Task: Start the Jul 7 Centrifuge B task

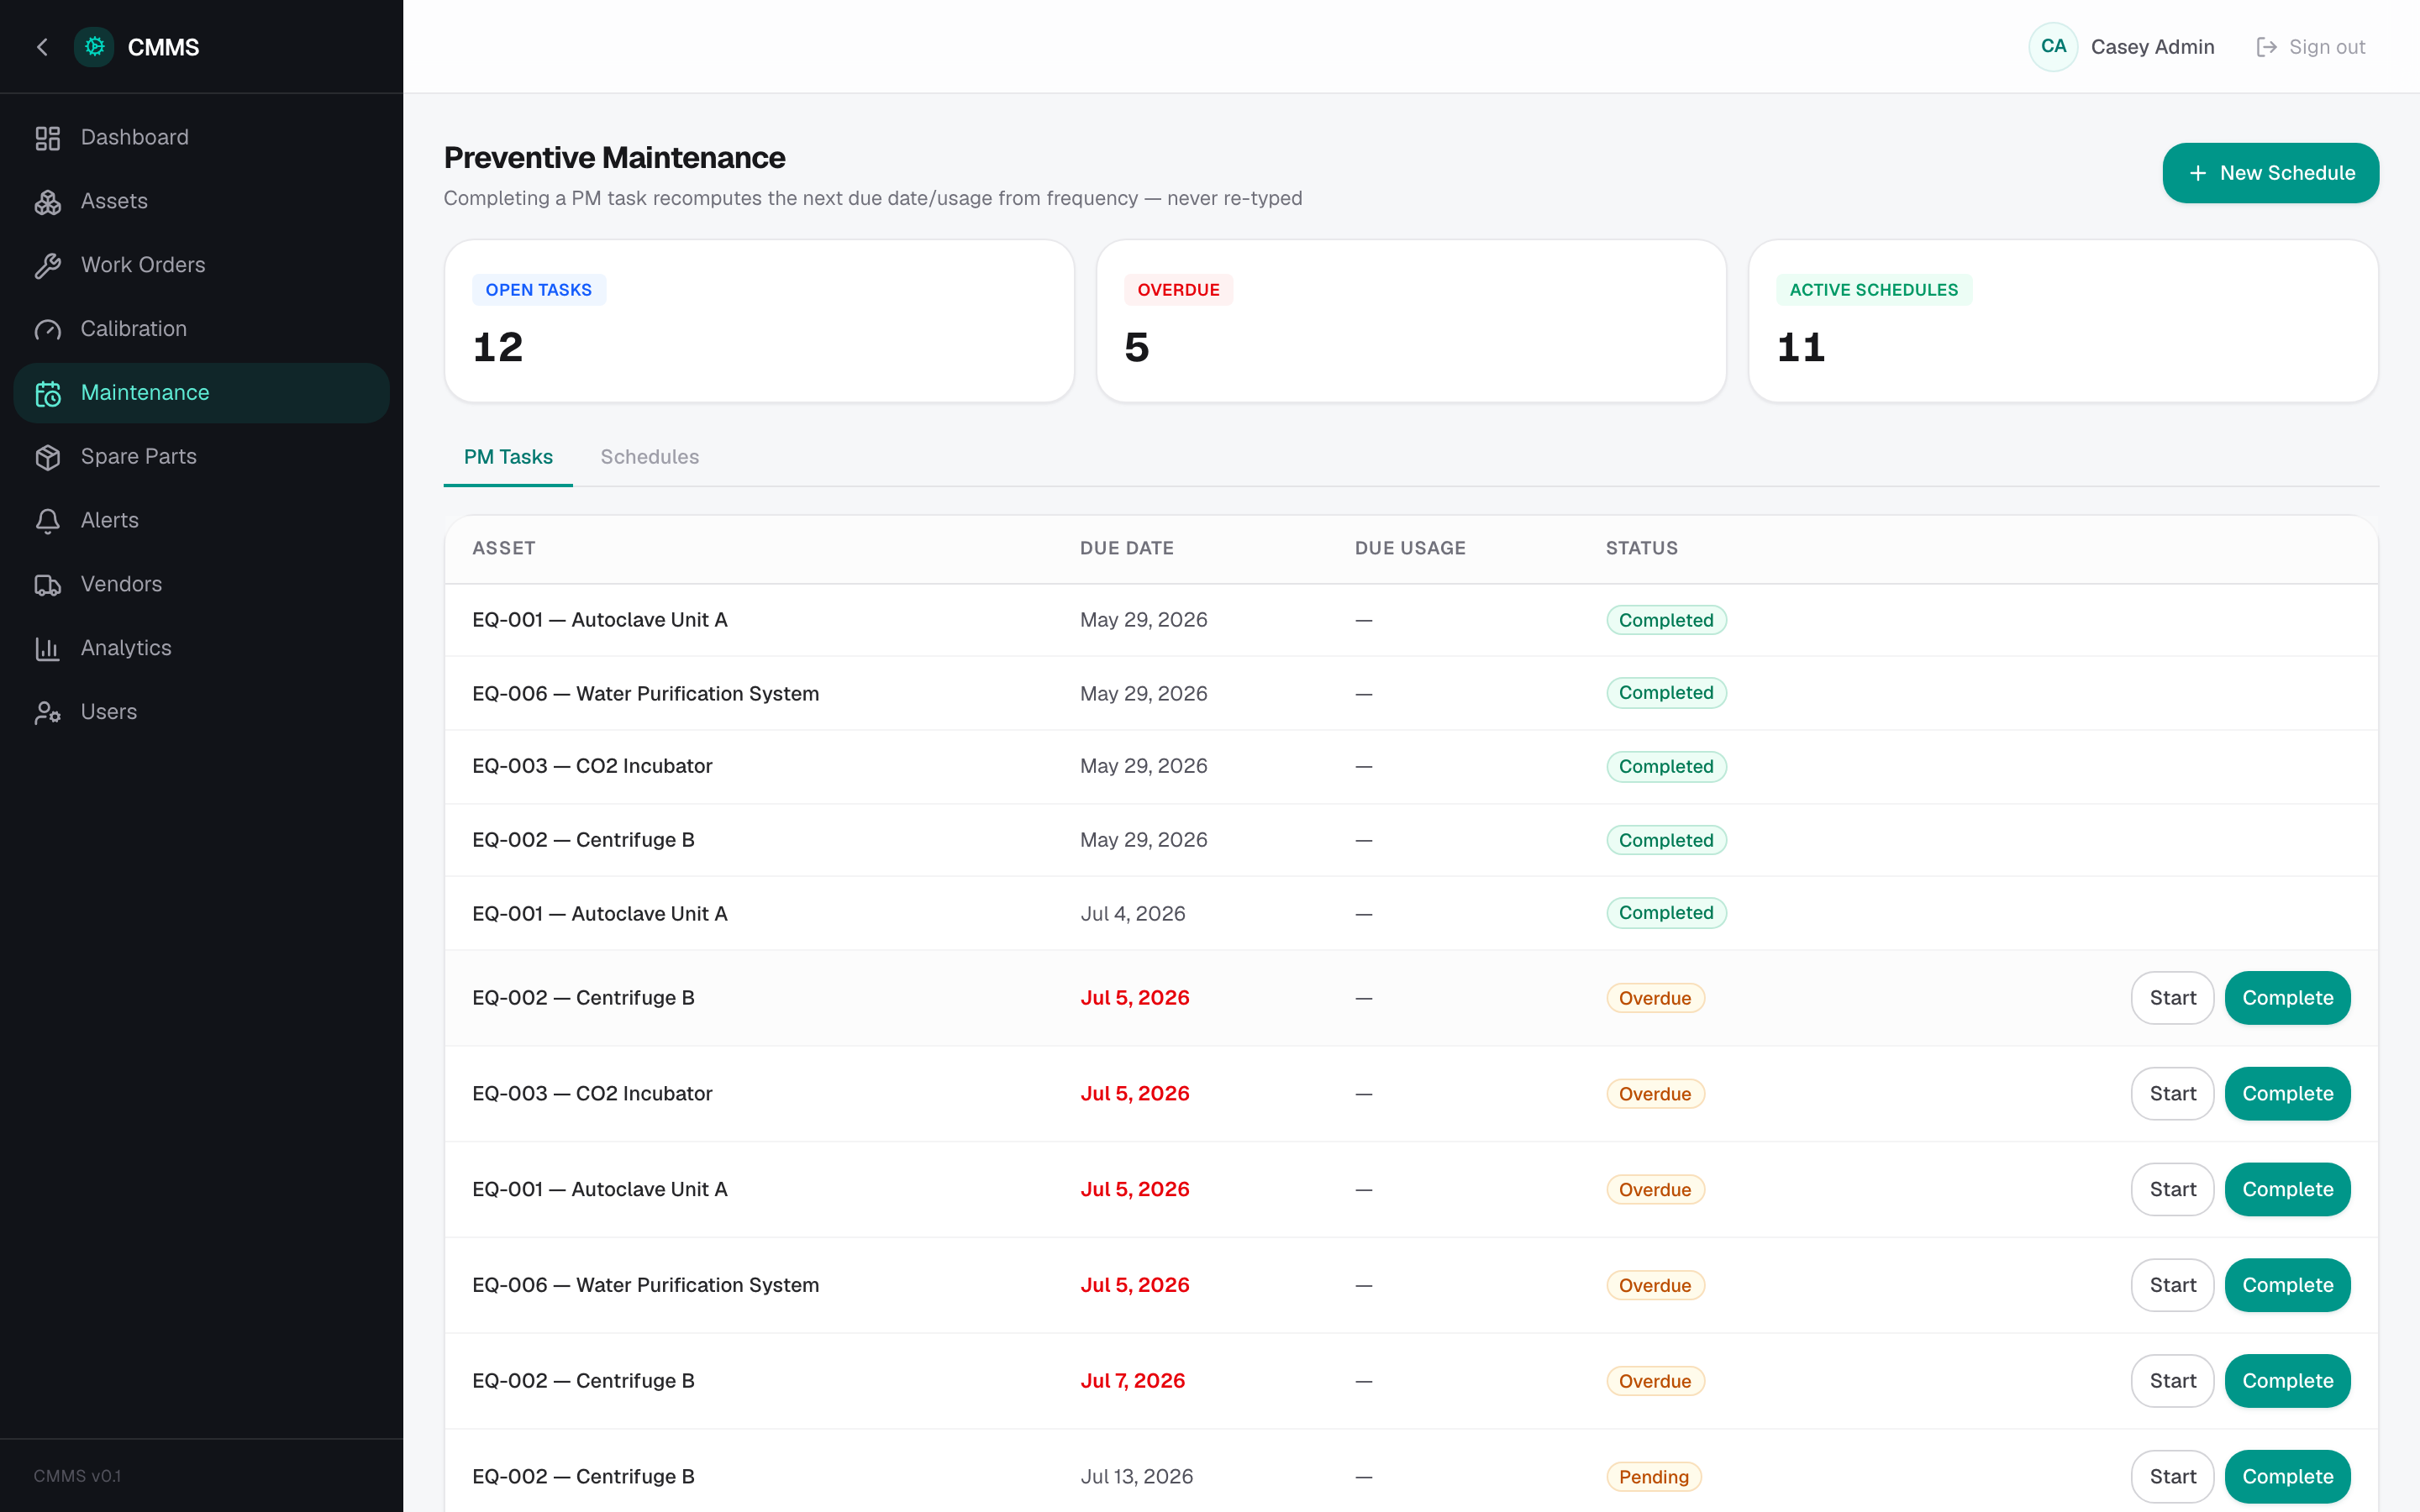Action: click(x=2172, y=1381)
